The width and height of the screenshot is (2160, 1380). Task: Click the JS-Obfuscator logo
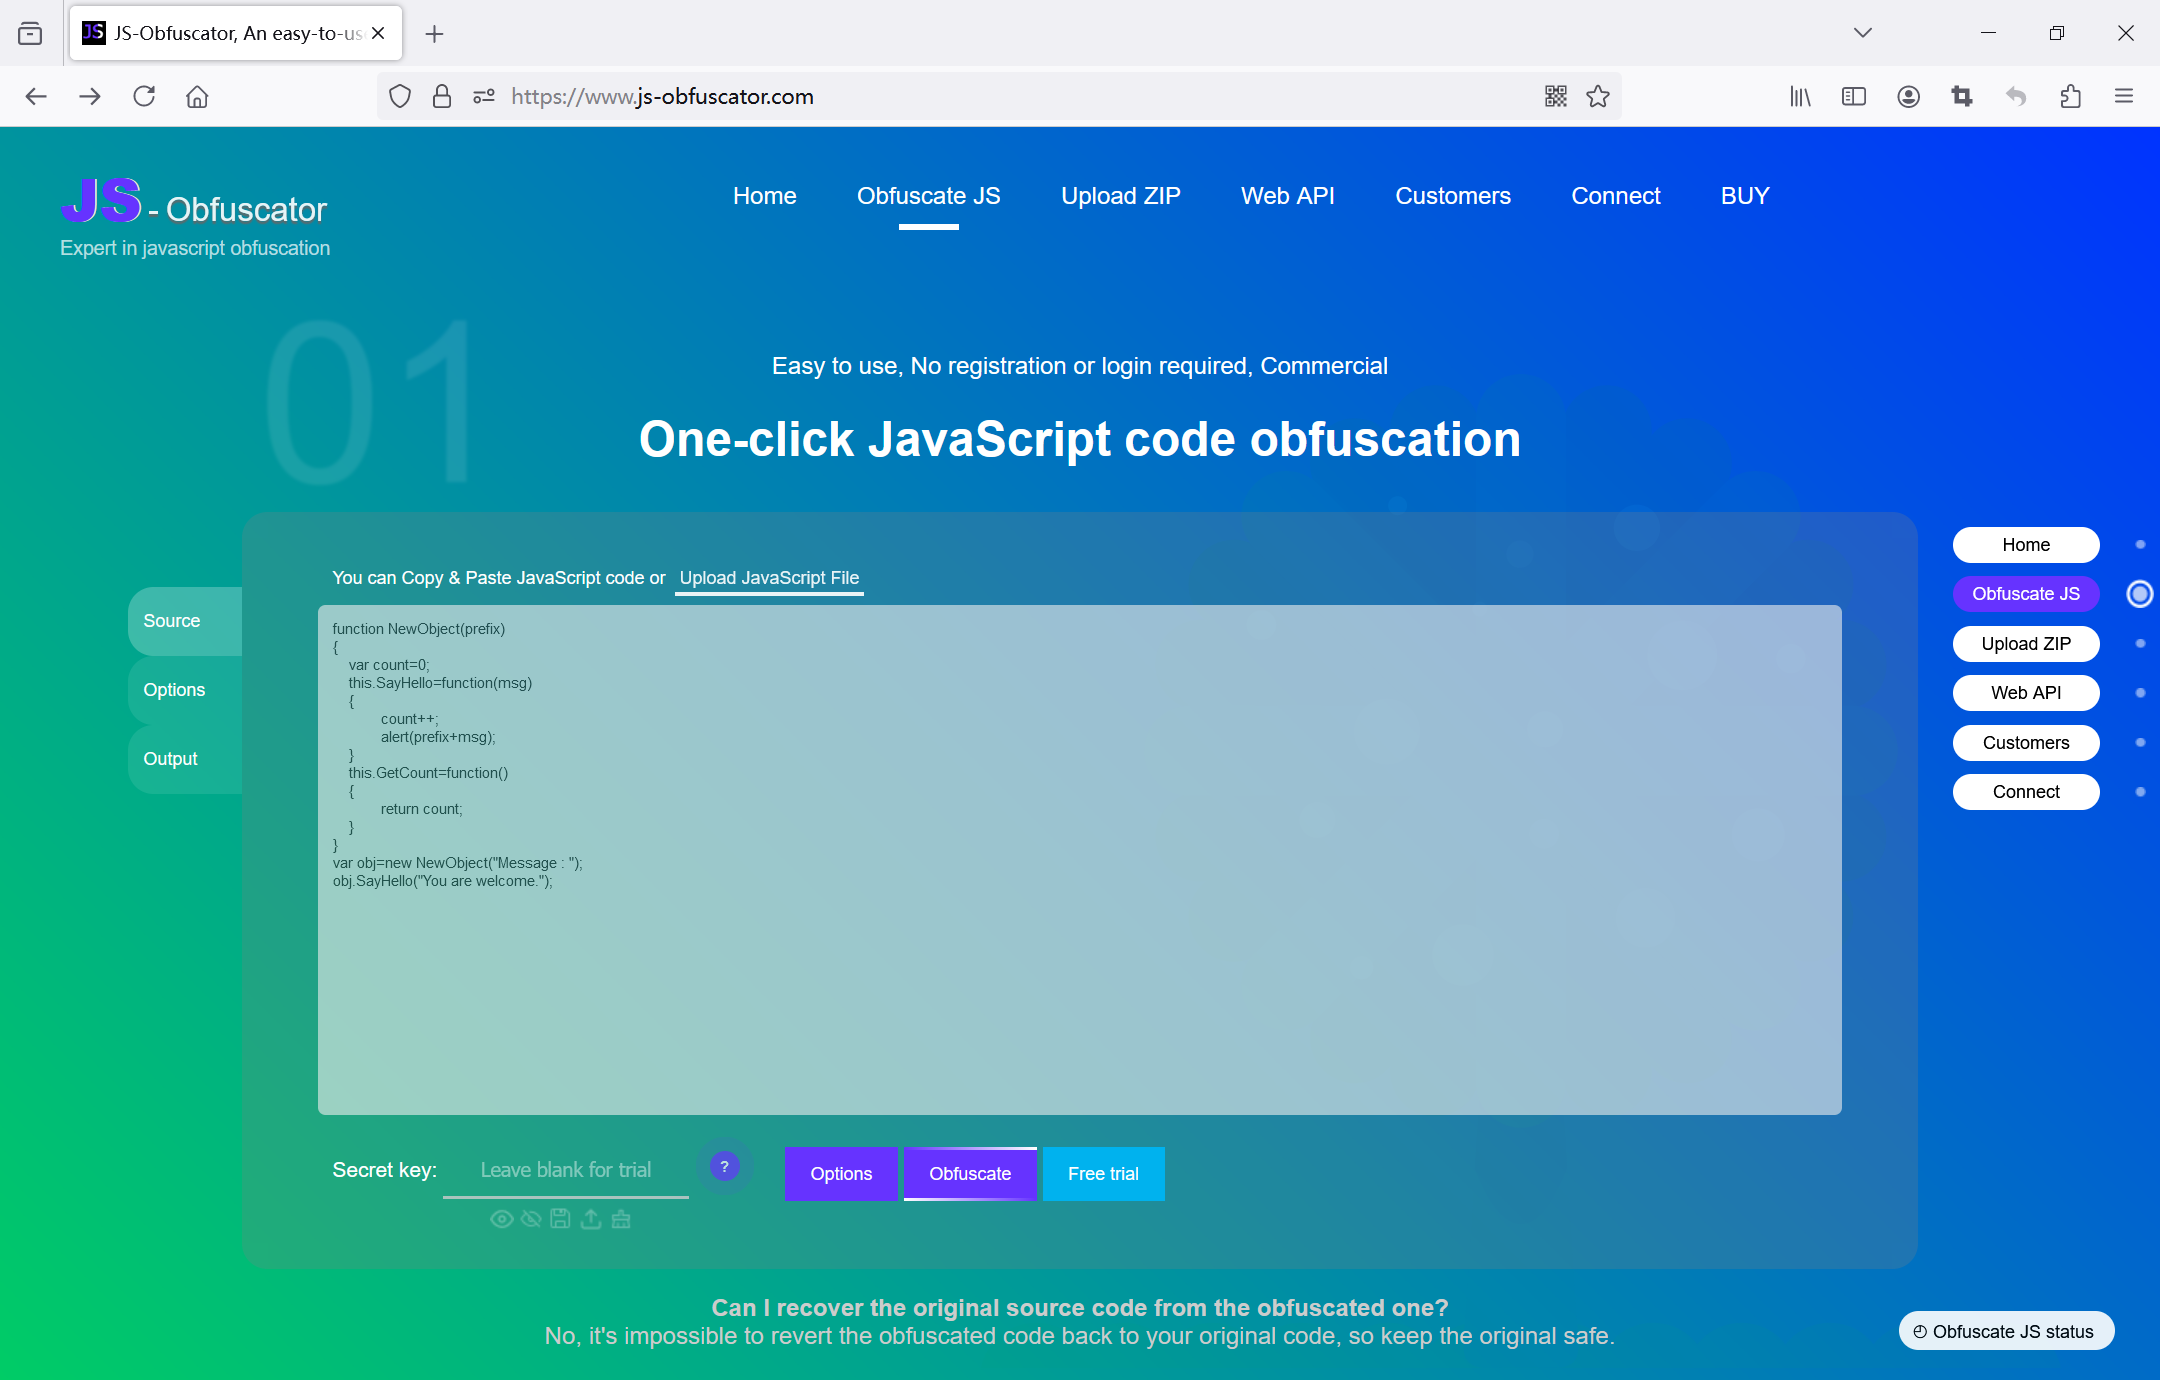point(195,216)
